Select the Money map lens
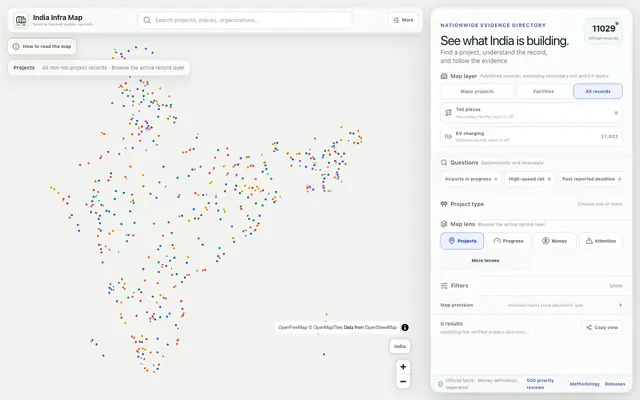 coord(554,241)
